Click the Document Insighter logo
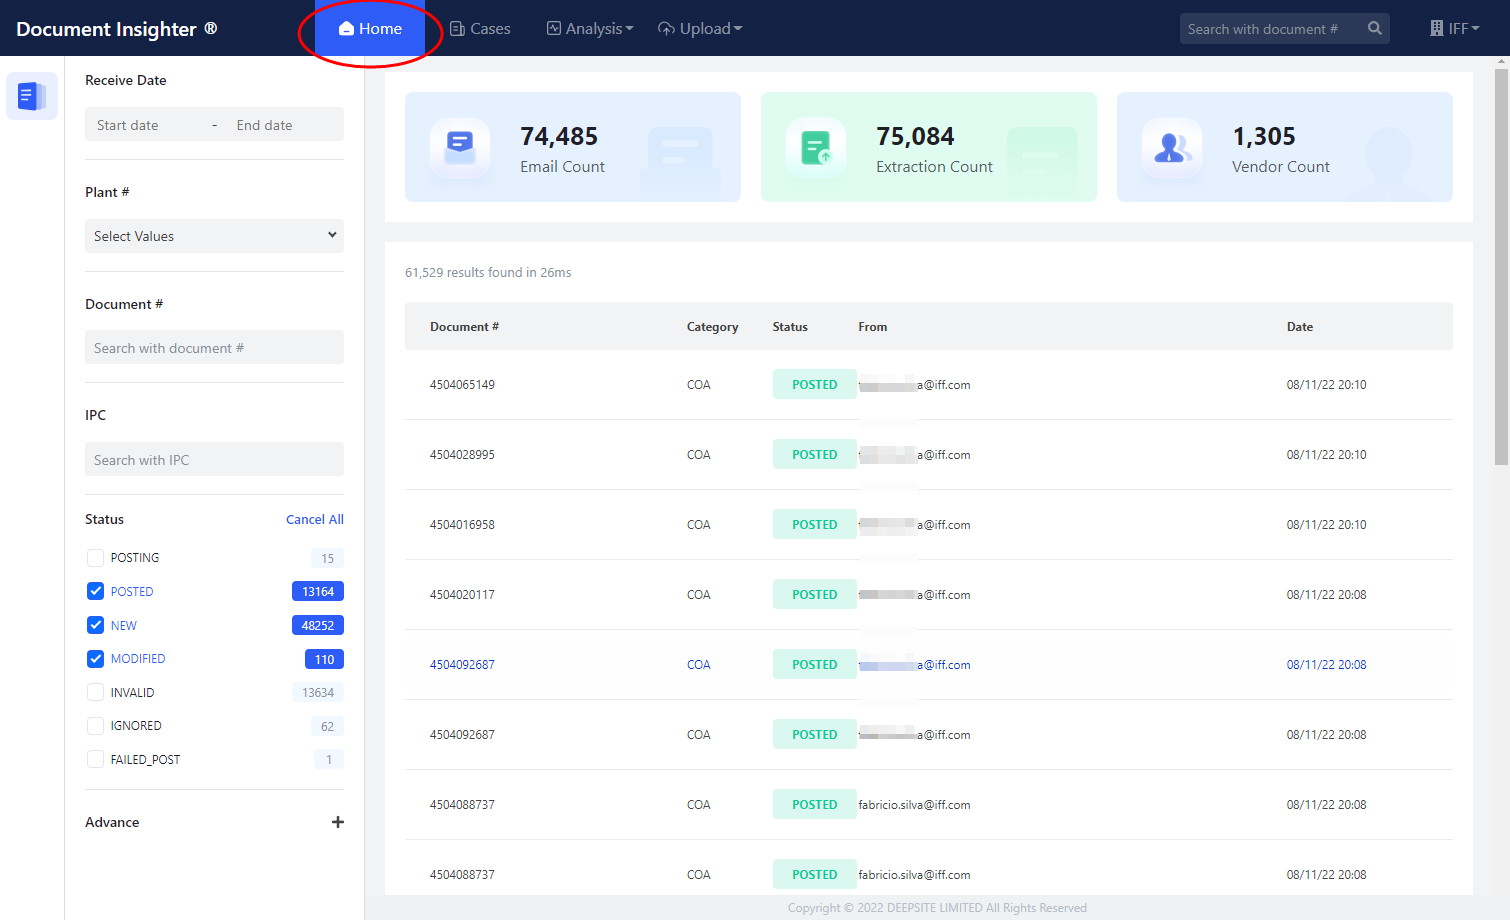 click(x=116, y=29)
